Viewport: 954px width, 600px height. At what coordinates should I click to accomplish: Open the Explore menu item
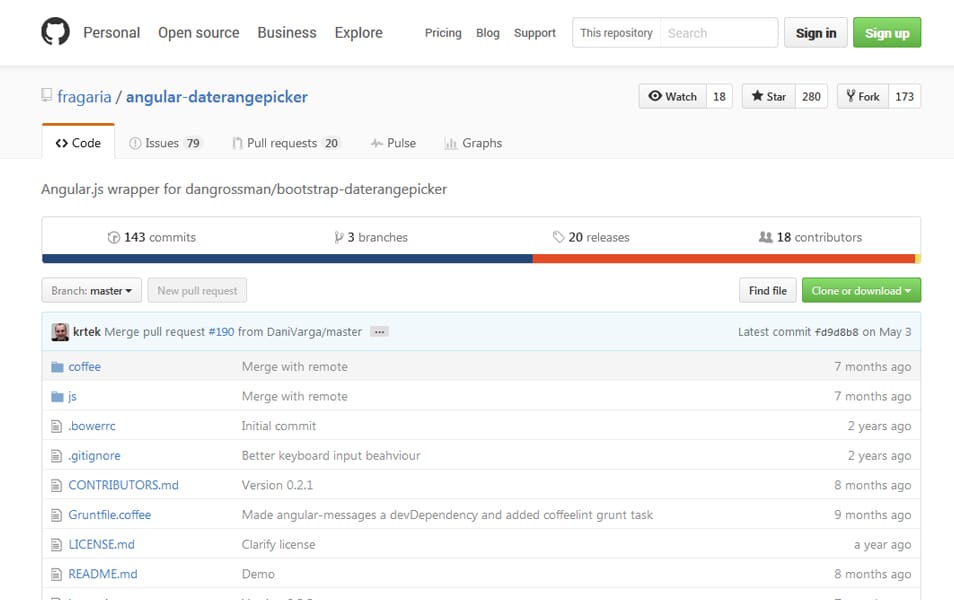coord(358,32)
